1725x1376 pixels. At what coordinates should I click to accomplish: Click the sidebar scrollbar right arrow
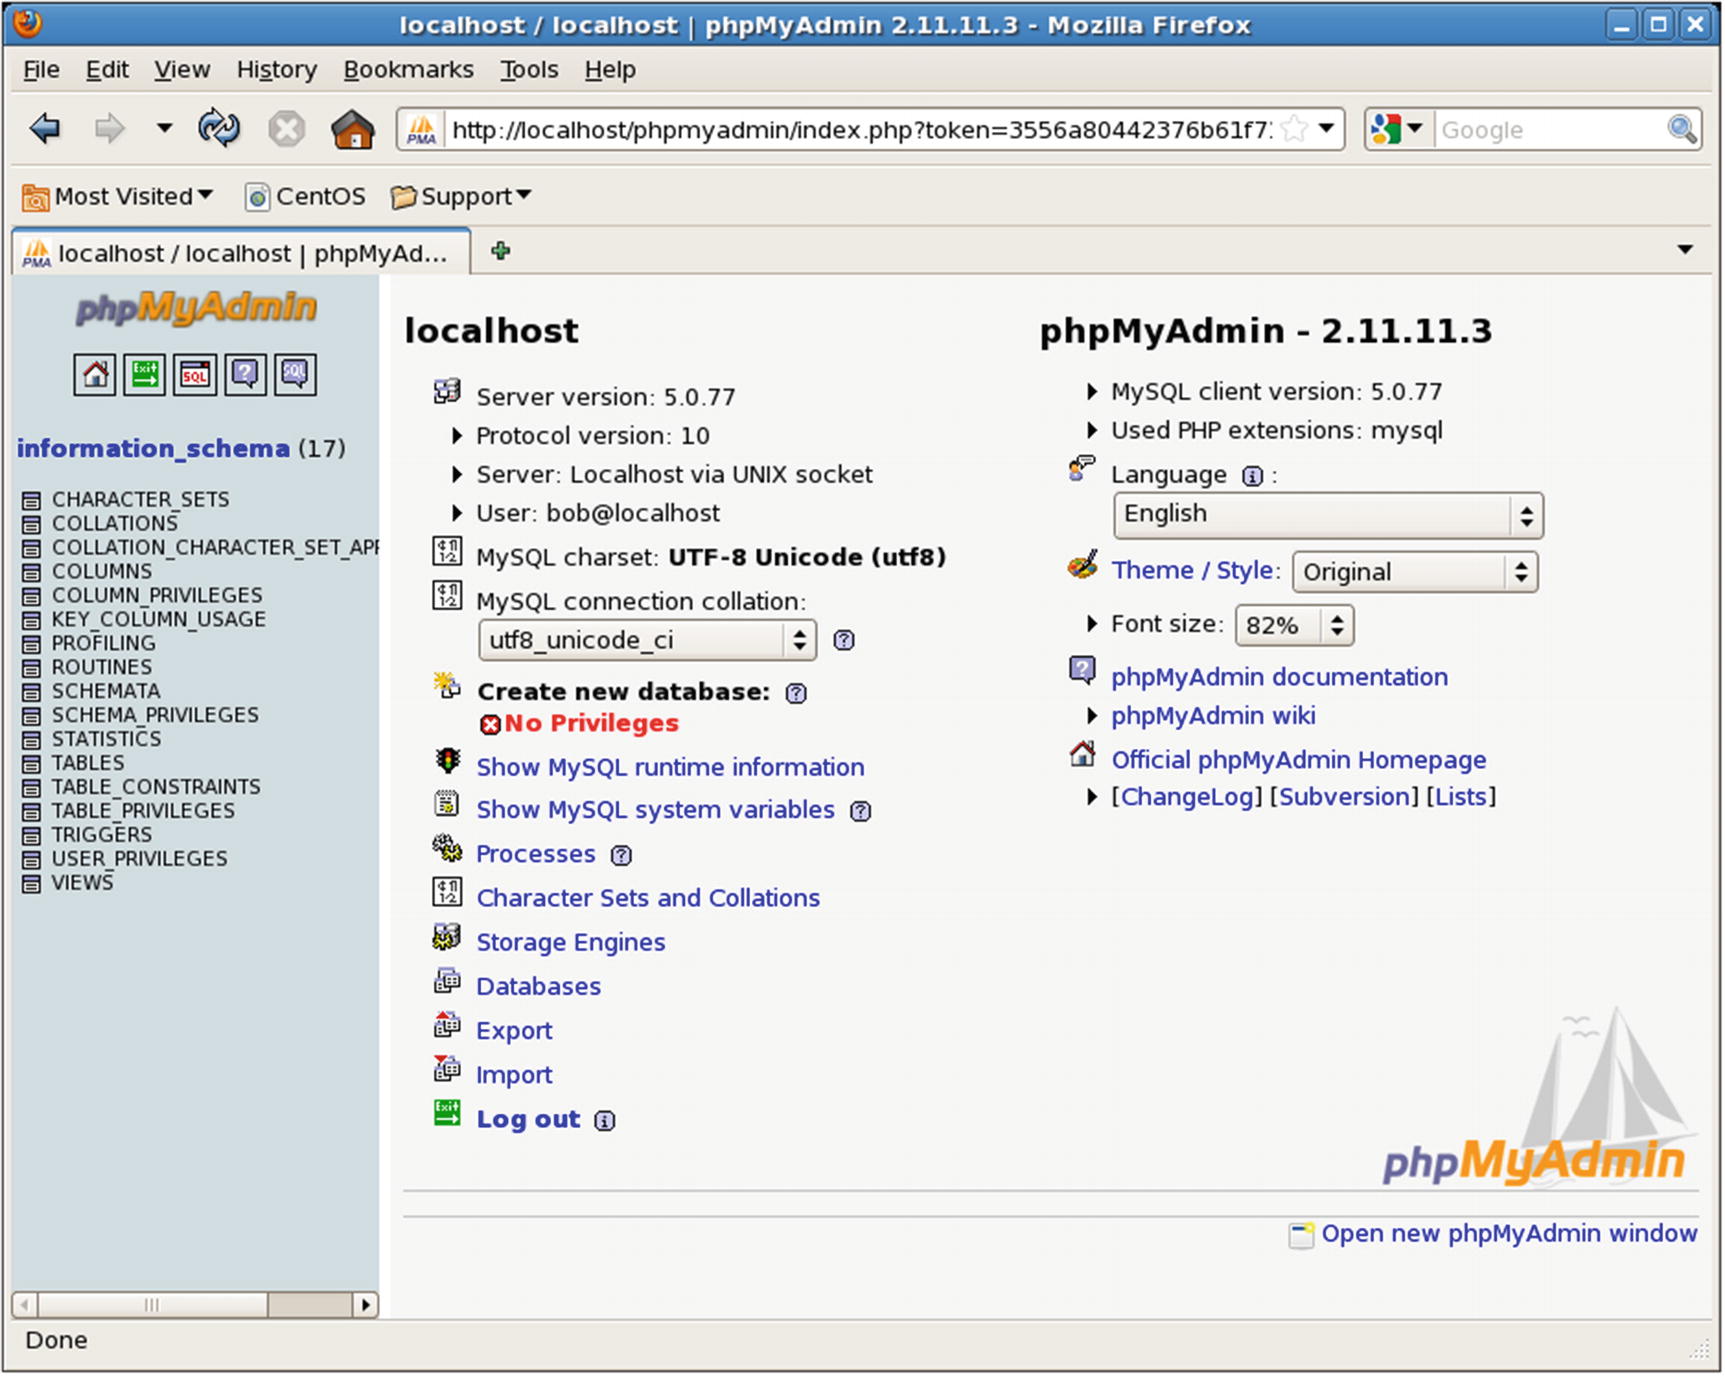(366, 1305)
